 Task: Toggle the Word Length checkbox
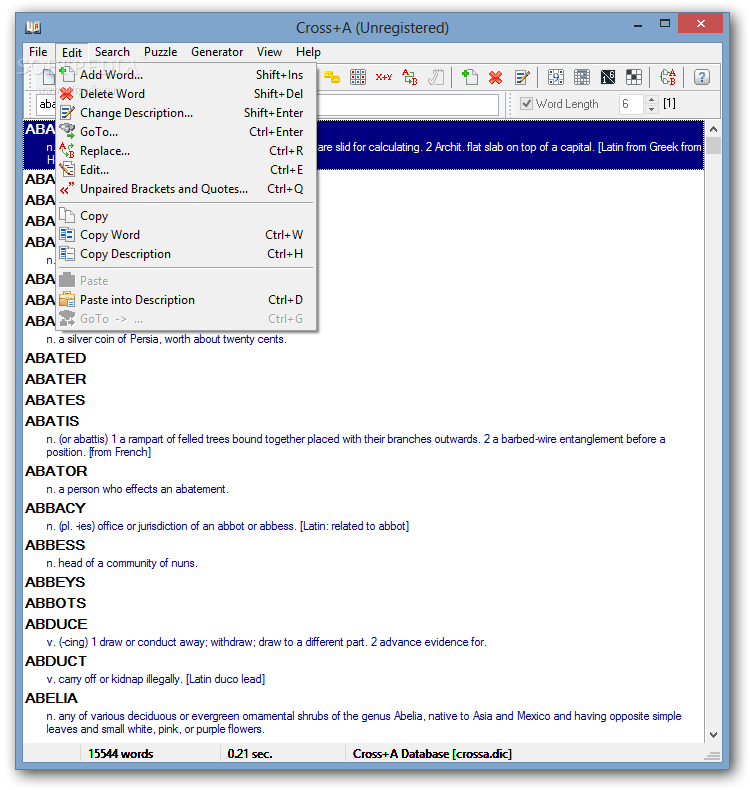(x=526, y=103)
